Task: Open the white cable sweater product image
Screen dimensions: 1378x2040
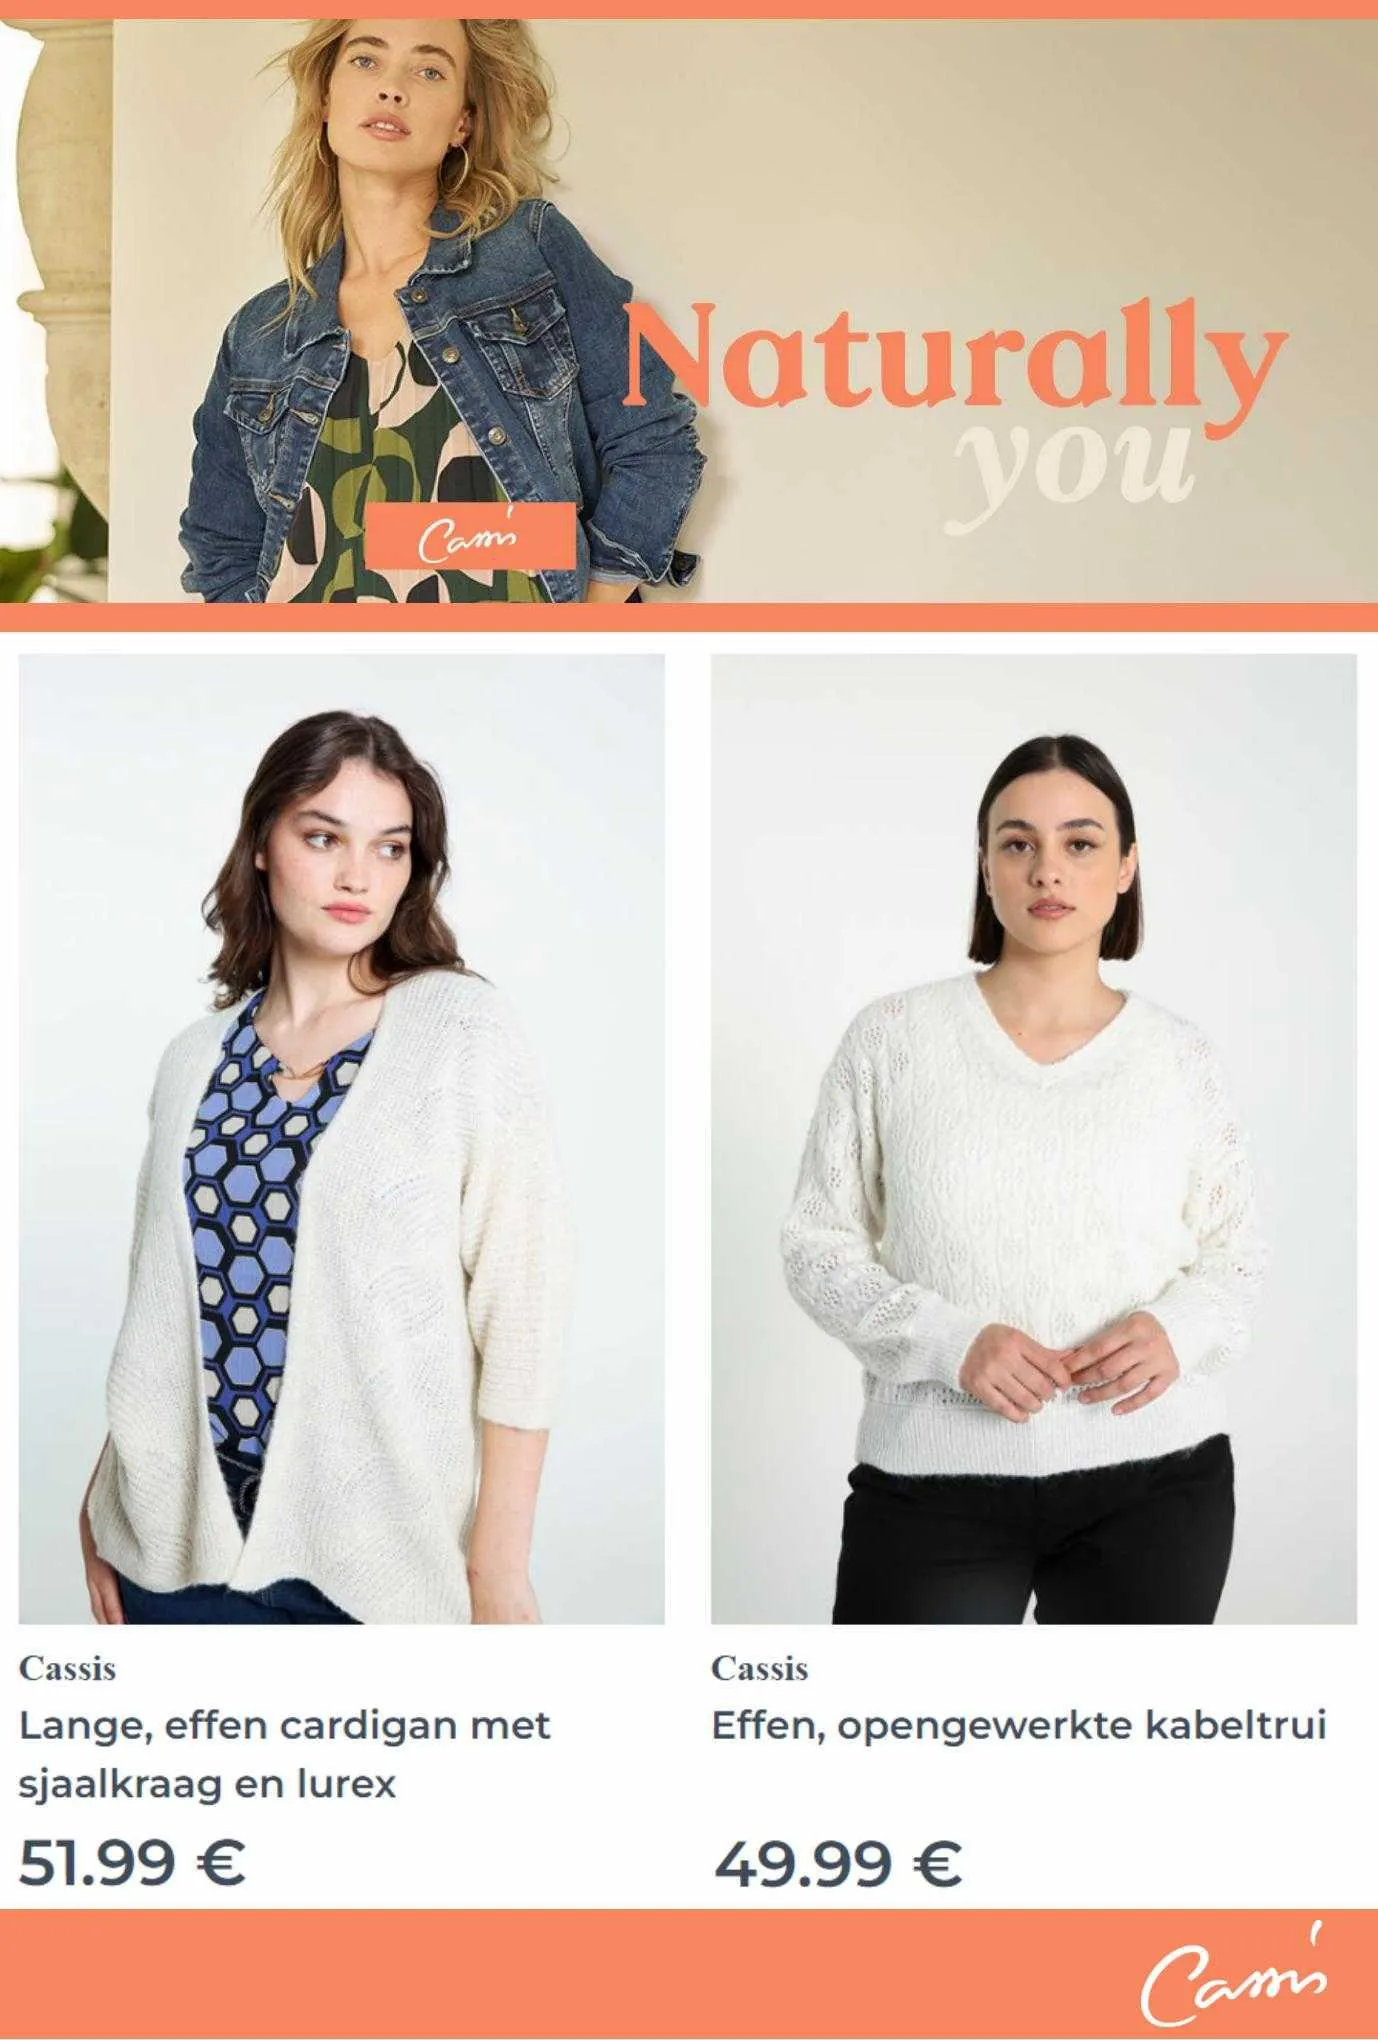Action: pos(1034,1138)
